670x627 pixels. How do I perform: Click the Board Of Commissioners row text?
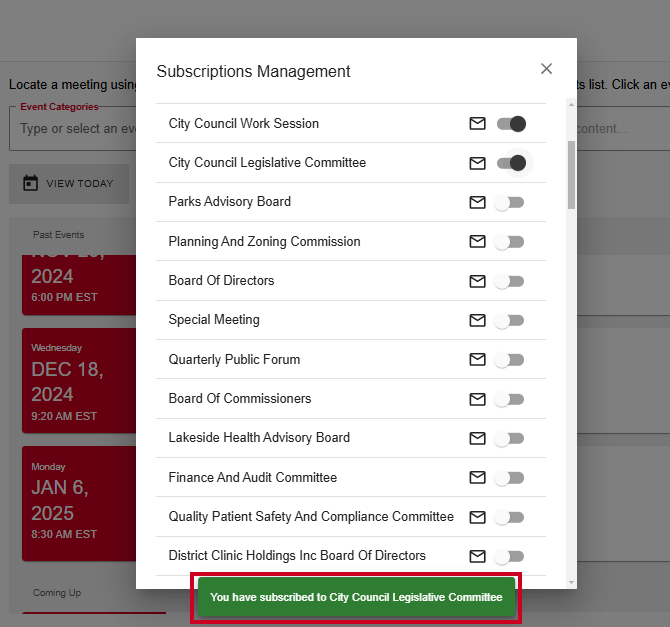tap(240, 398)
